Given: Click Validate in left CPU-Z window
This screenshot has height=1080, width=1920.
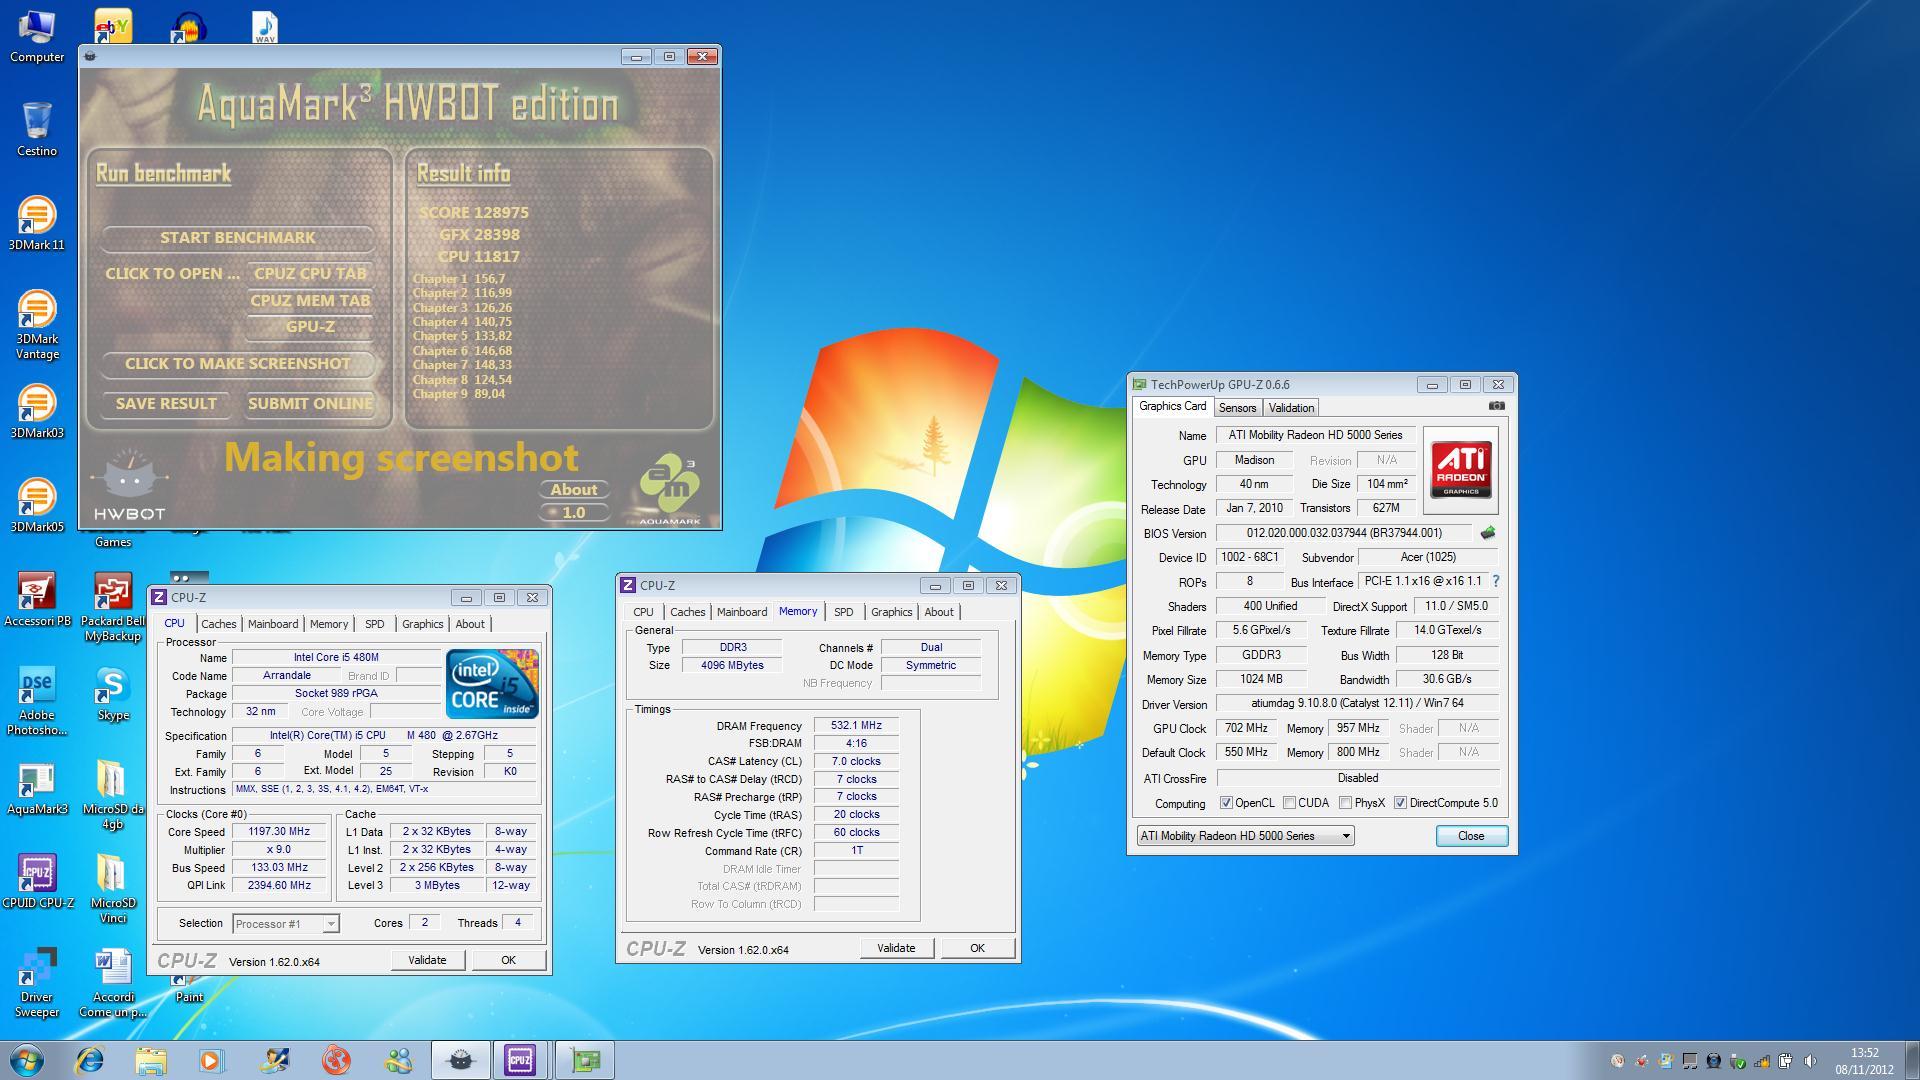Looking at the screenshot, I should (x=427, y=960).
